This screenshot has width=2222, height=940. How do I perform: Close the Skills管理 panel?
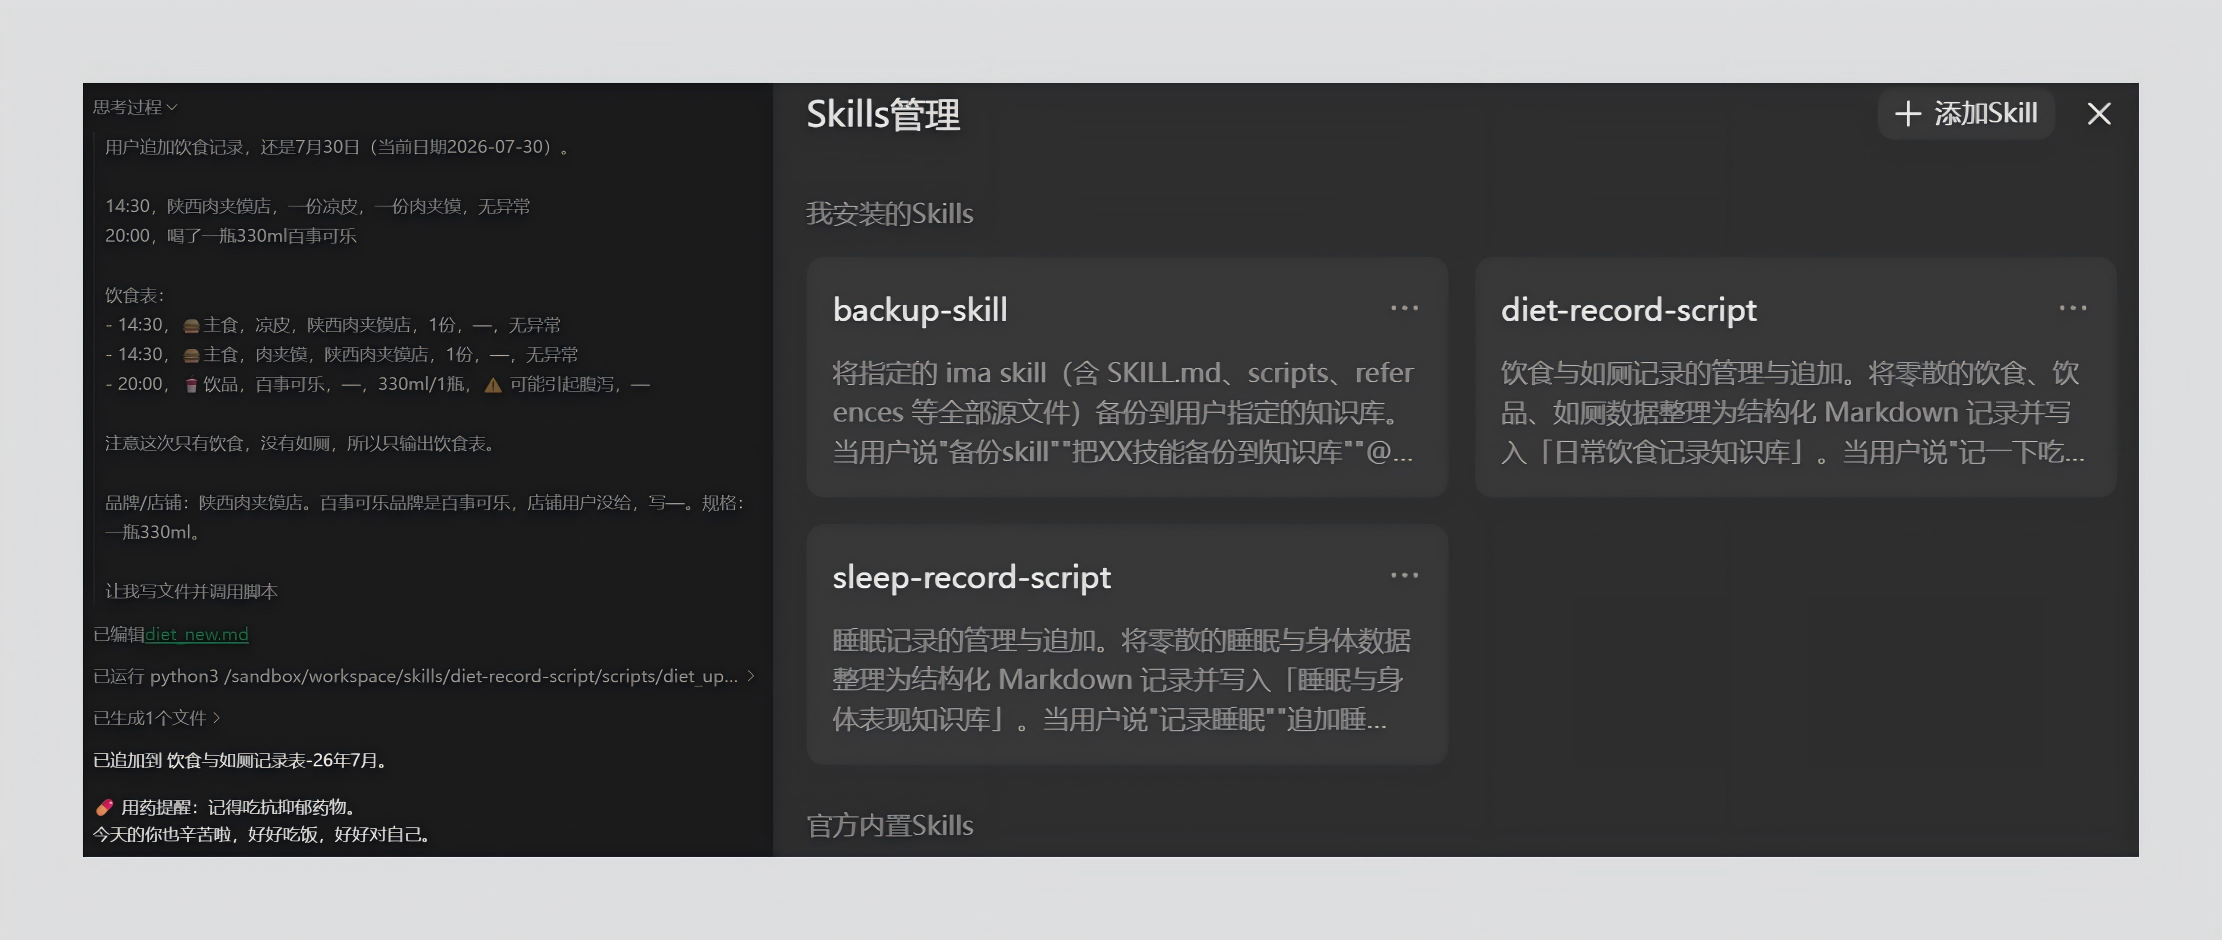point(2099,114)
